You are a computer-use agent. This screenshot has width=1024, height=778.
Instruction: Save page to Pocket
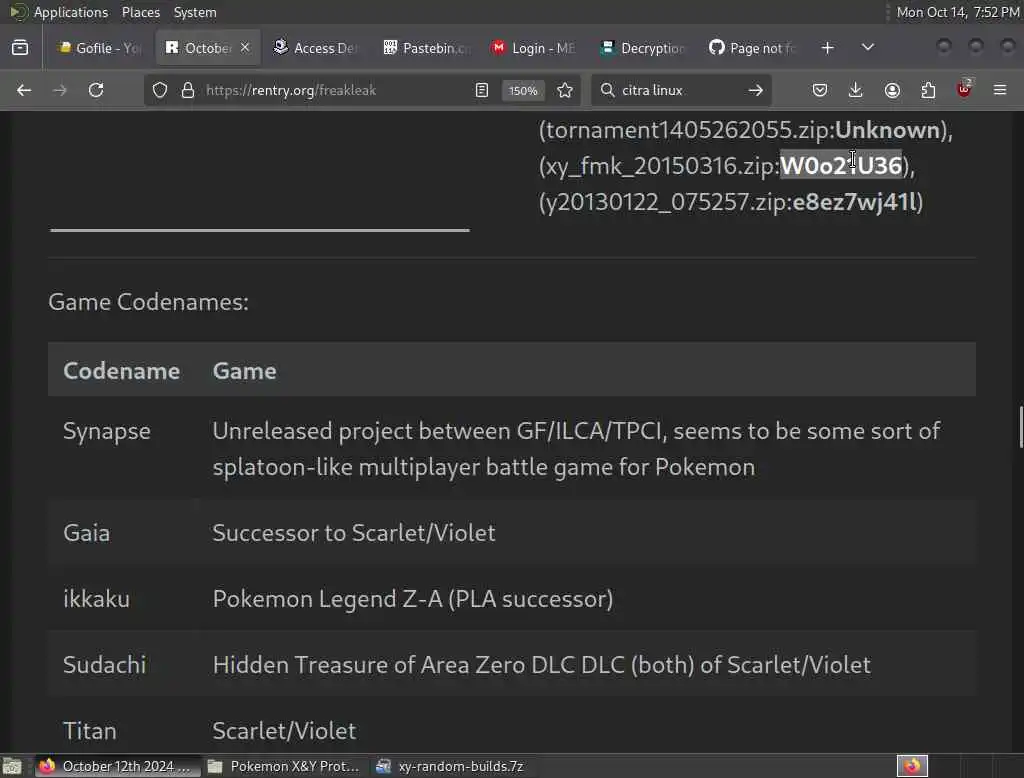(820, 90)
